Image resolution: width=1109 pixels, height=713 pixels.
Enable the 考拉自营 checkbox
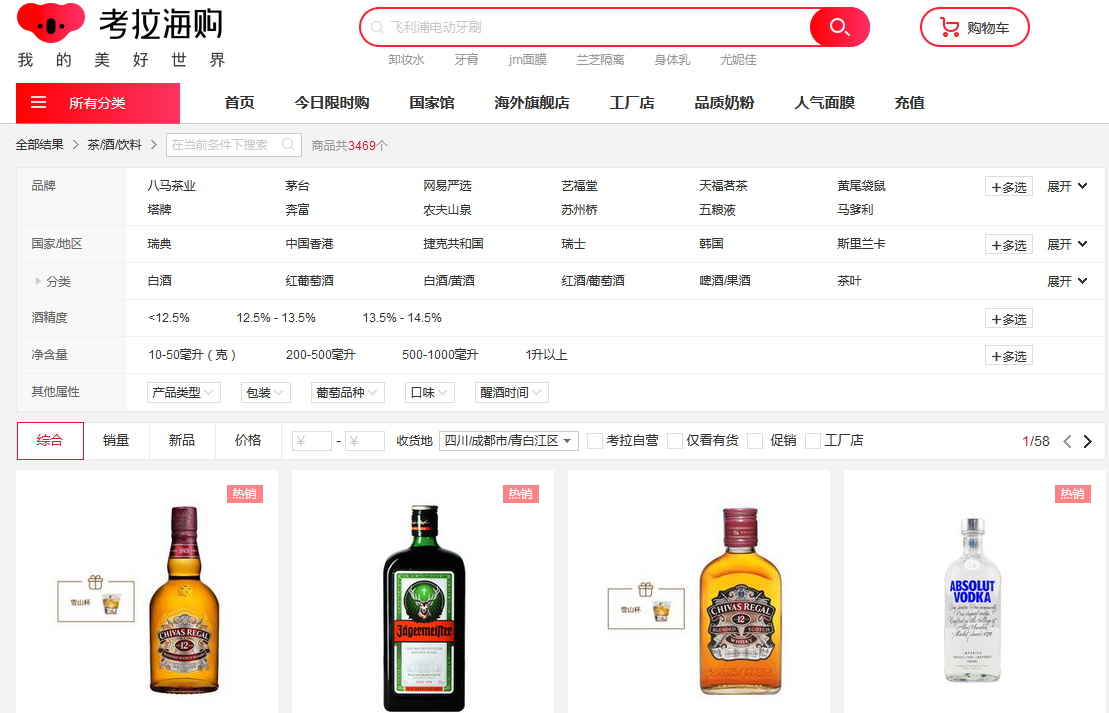point(595,441)
